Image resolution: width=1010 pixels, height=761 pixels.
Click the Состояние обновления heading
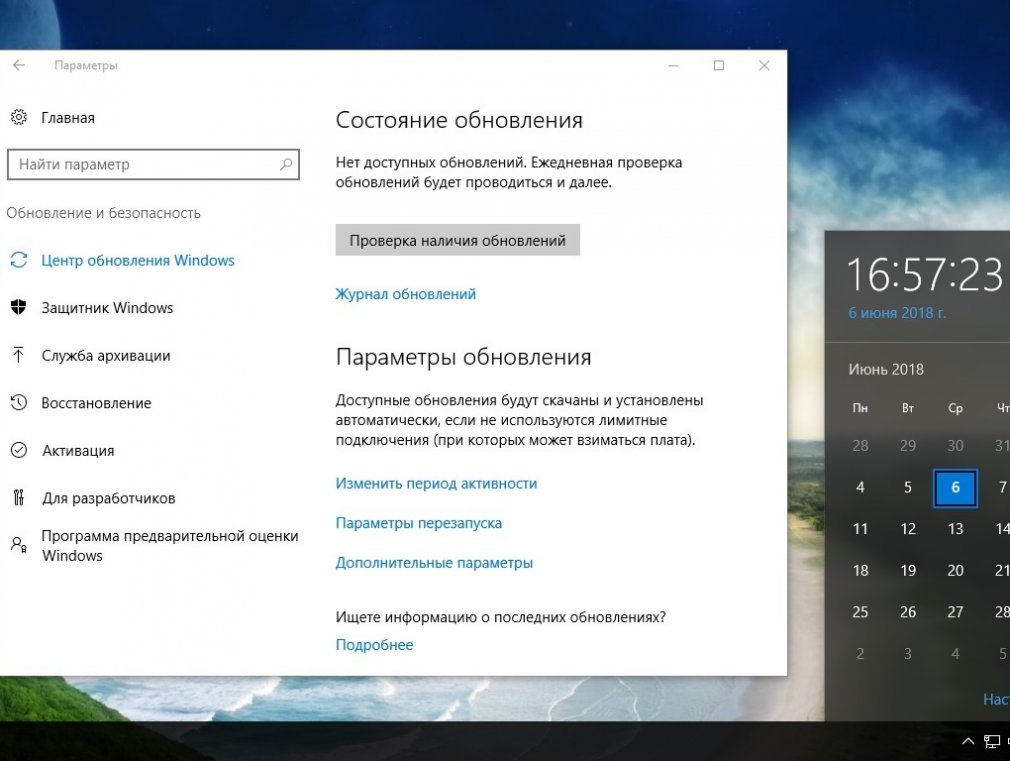(x=459, y=120)
